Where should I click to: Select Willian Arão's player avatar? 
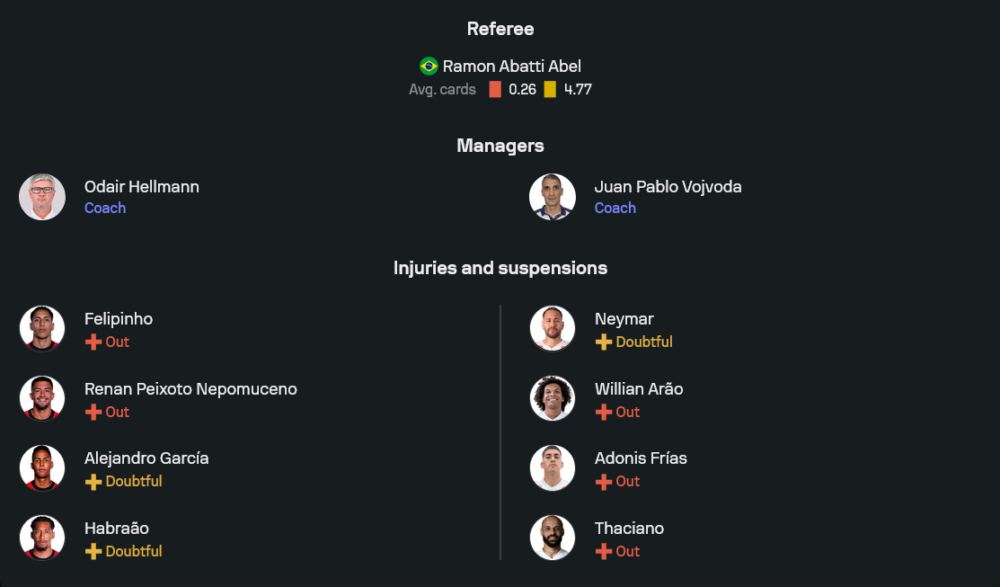pyautogui.click(x=552, y=398)
